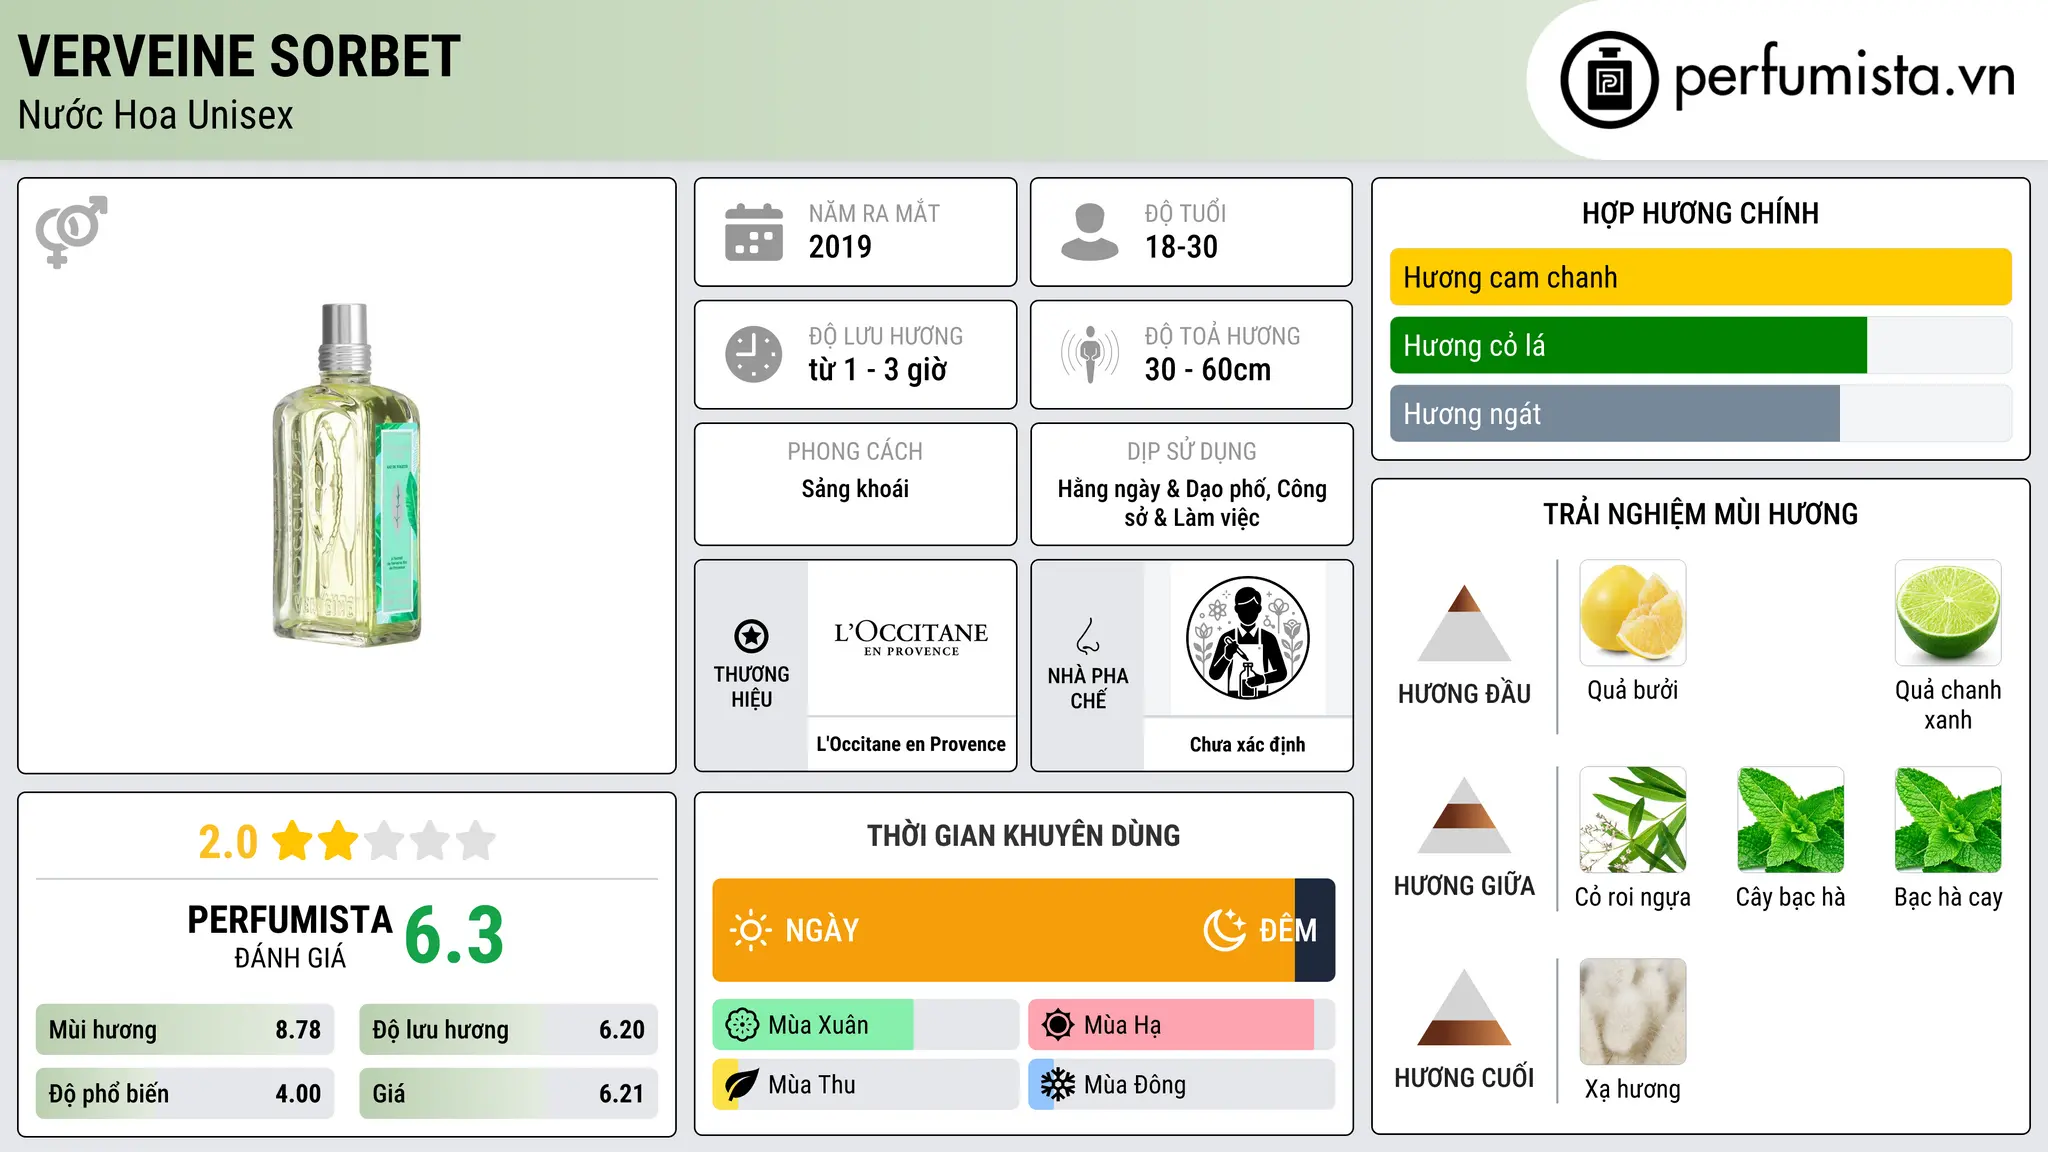Click the Giá 6.21 score row

tap(508, 1094)
